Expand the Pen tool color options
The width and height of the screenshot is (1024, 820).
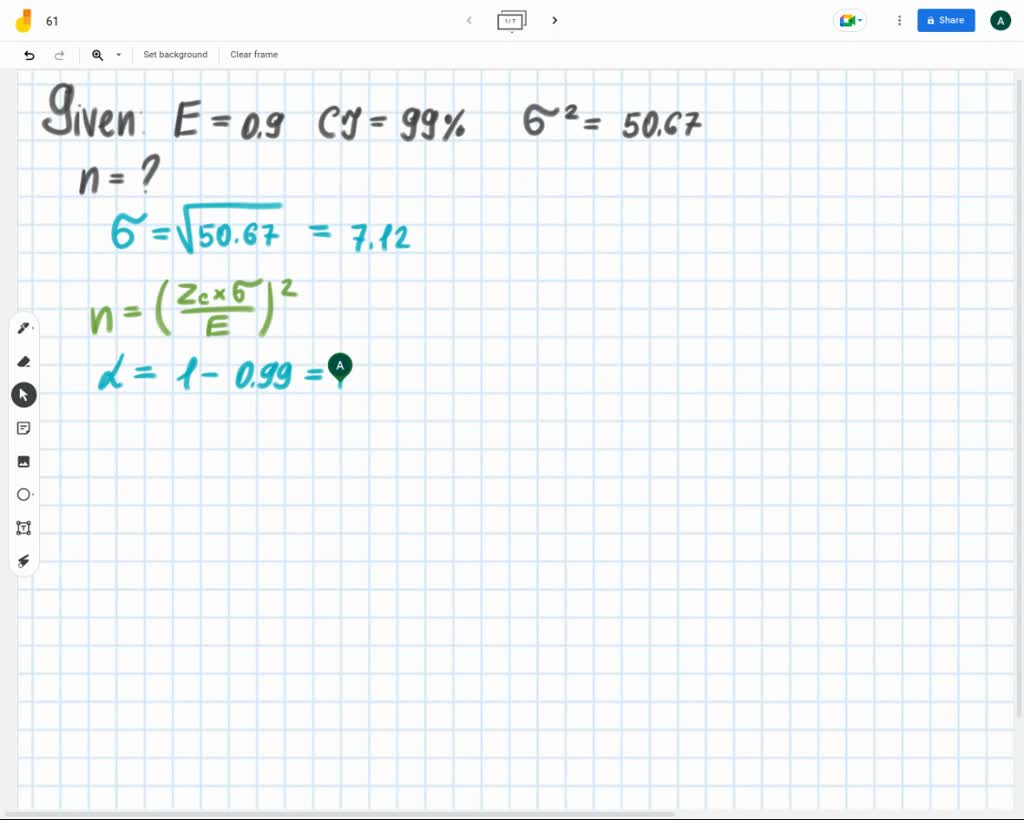click(32, 330)
